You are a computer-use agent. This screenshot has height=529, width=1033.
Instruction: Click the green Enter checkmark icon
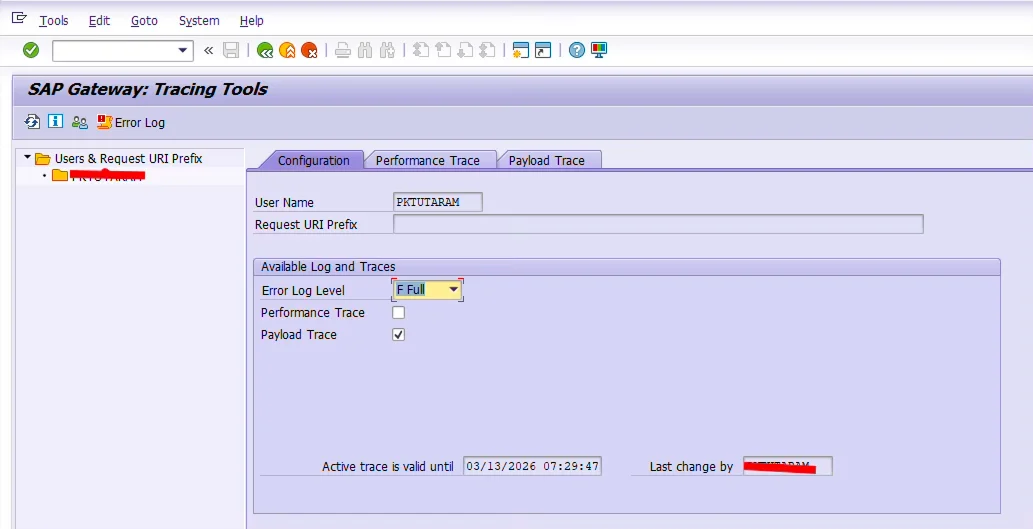click(x=31, y=50)
